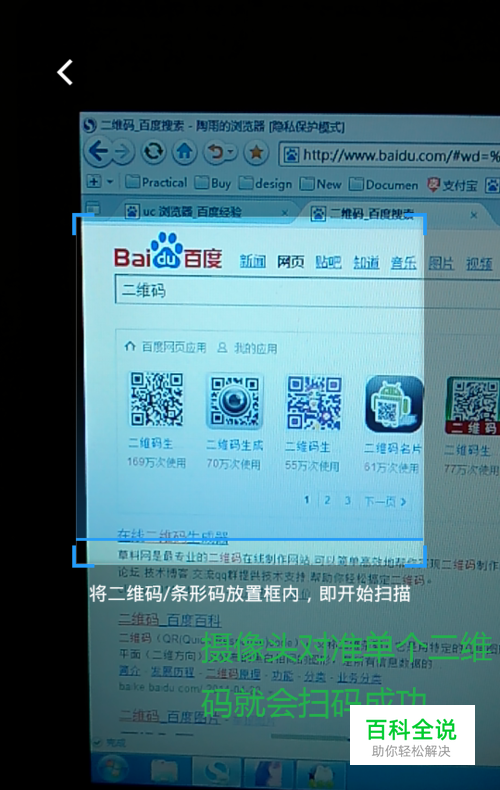The image size is (500, 790).
Task: Click the favorites star button
Action: click(x=257, y=152)
